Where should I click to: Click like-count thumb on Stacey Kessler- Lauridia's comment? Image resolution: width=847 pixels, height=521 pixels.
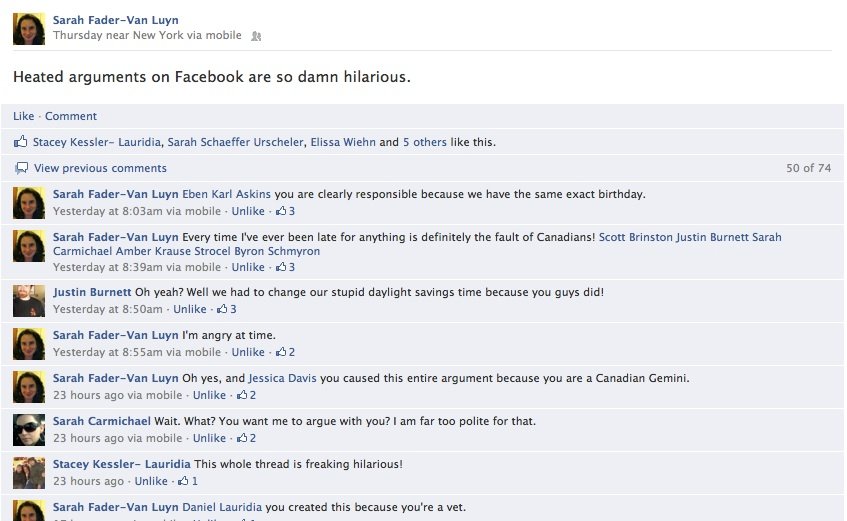[184, 481]
